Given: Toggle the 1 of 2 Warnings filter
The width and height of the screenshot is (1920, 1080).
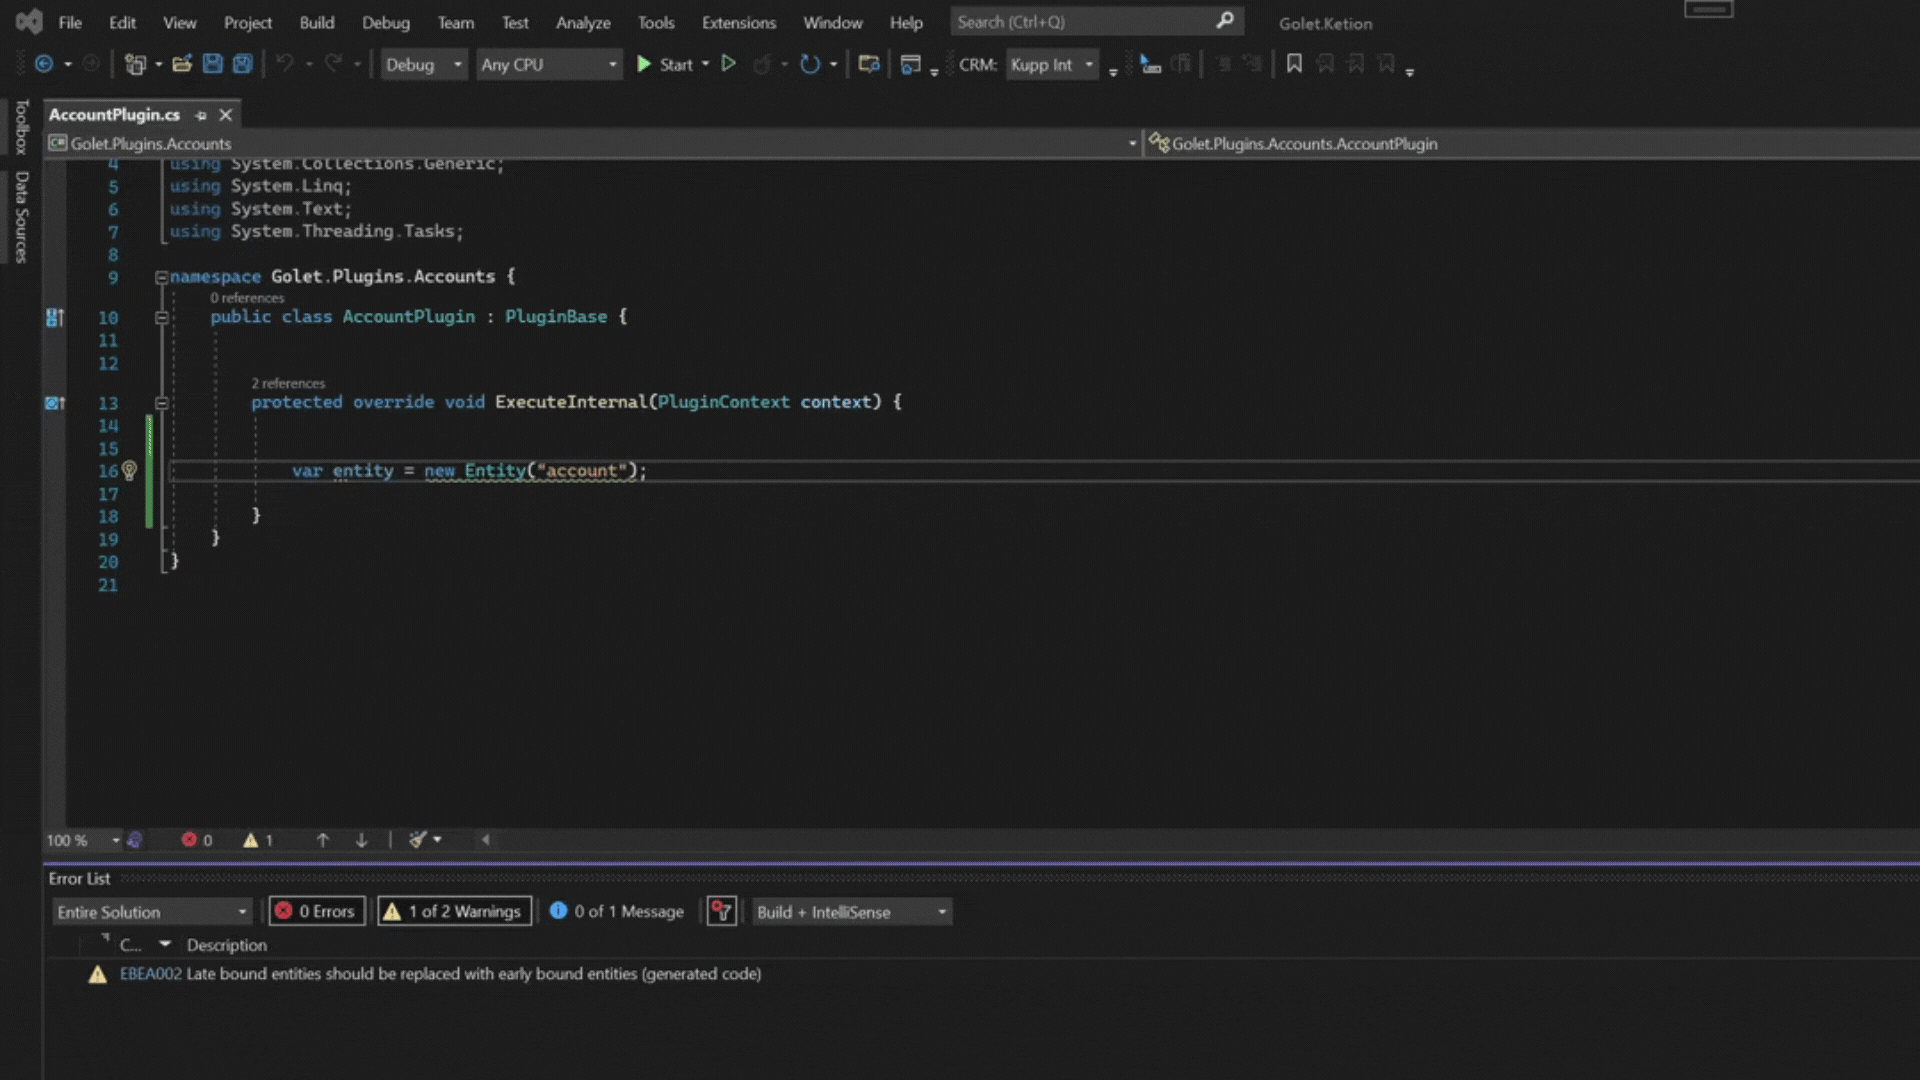Looking at the screenshot, I should pos(454,911).
